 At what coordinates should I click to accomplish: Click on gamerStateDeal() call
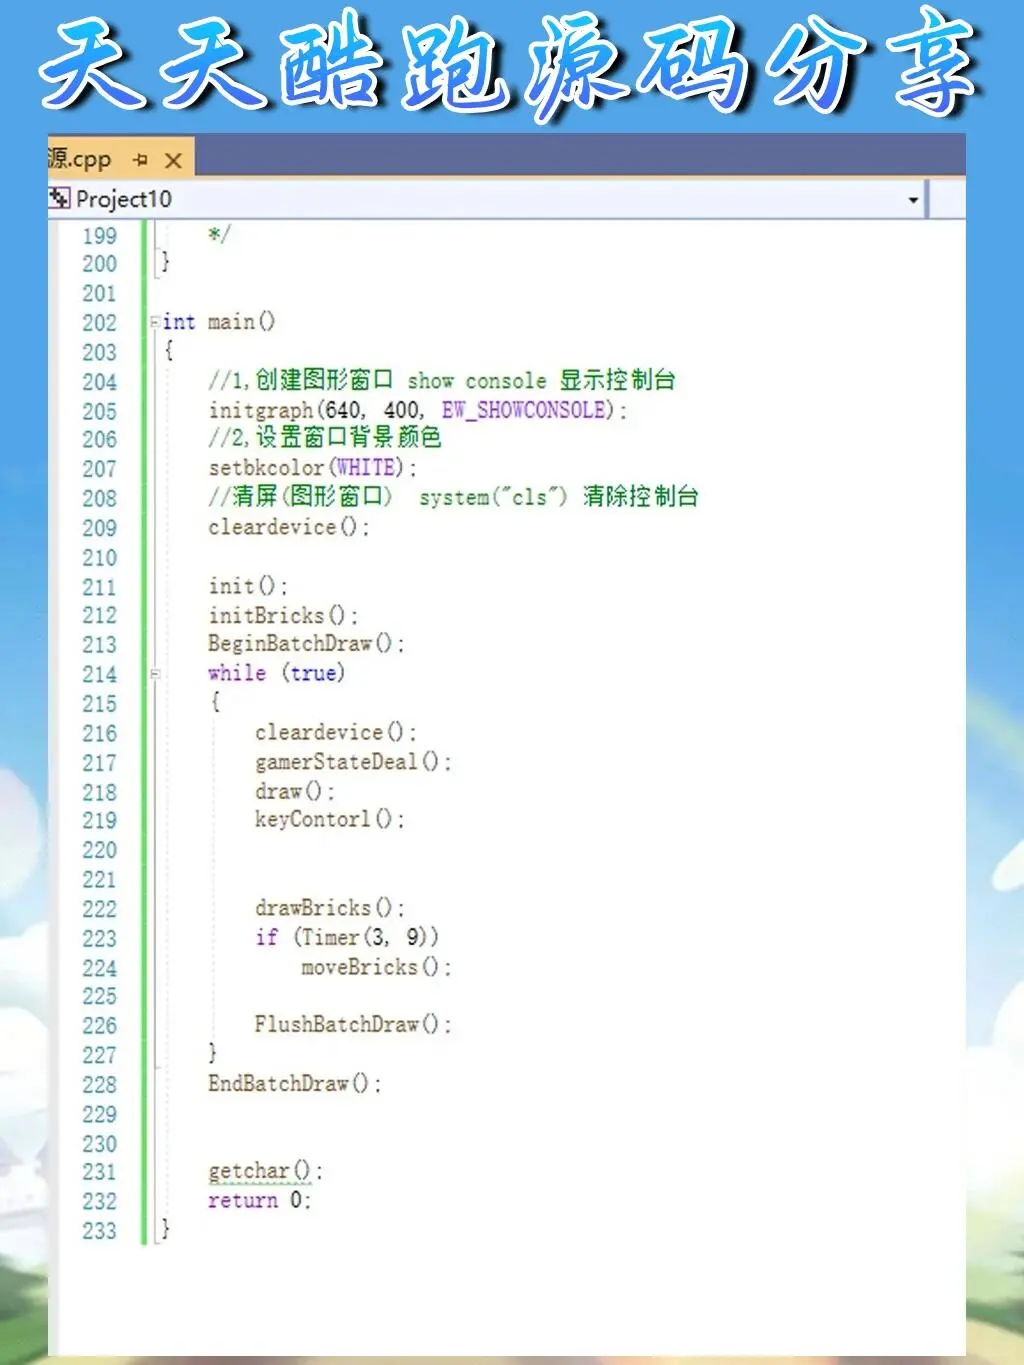(352, 762)
